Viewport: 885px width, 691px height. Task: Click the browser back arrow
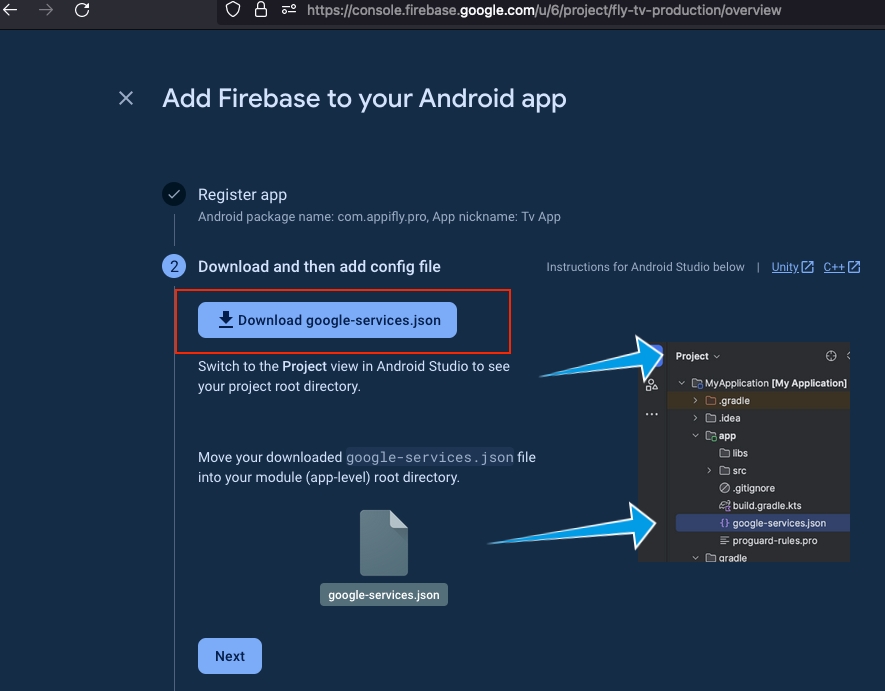pos(11,10)
